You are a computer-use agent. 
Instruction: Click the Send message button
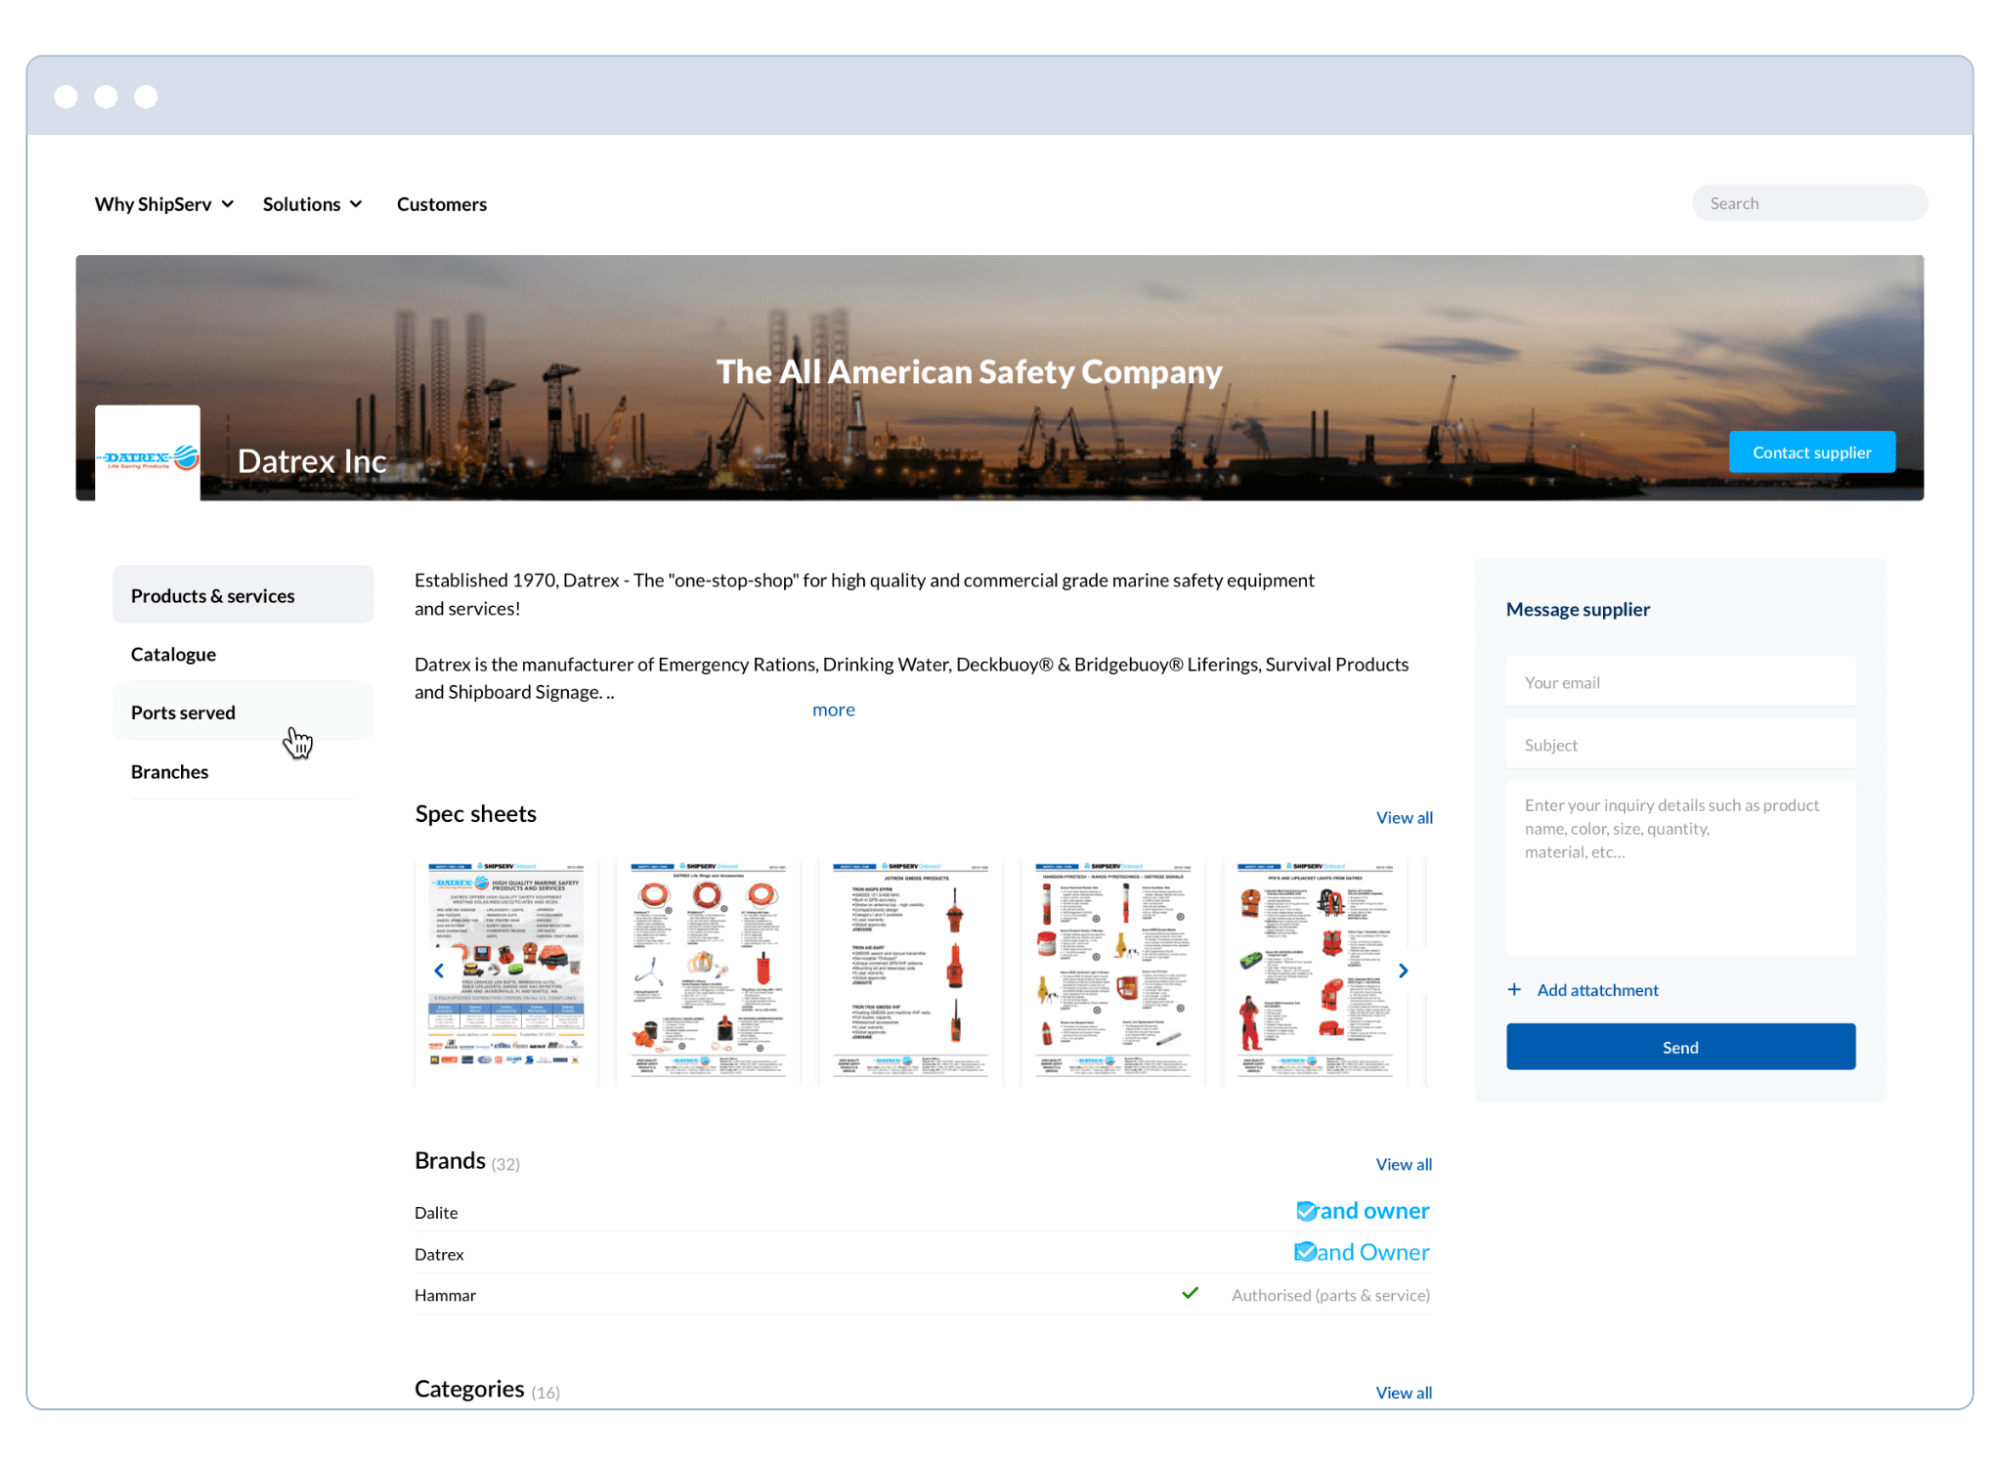[1680, 1047]
